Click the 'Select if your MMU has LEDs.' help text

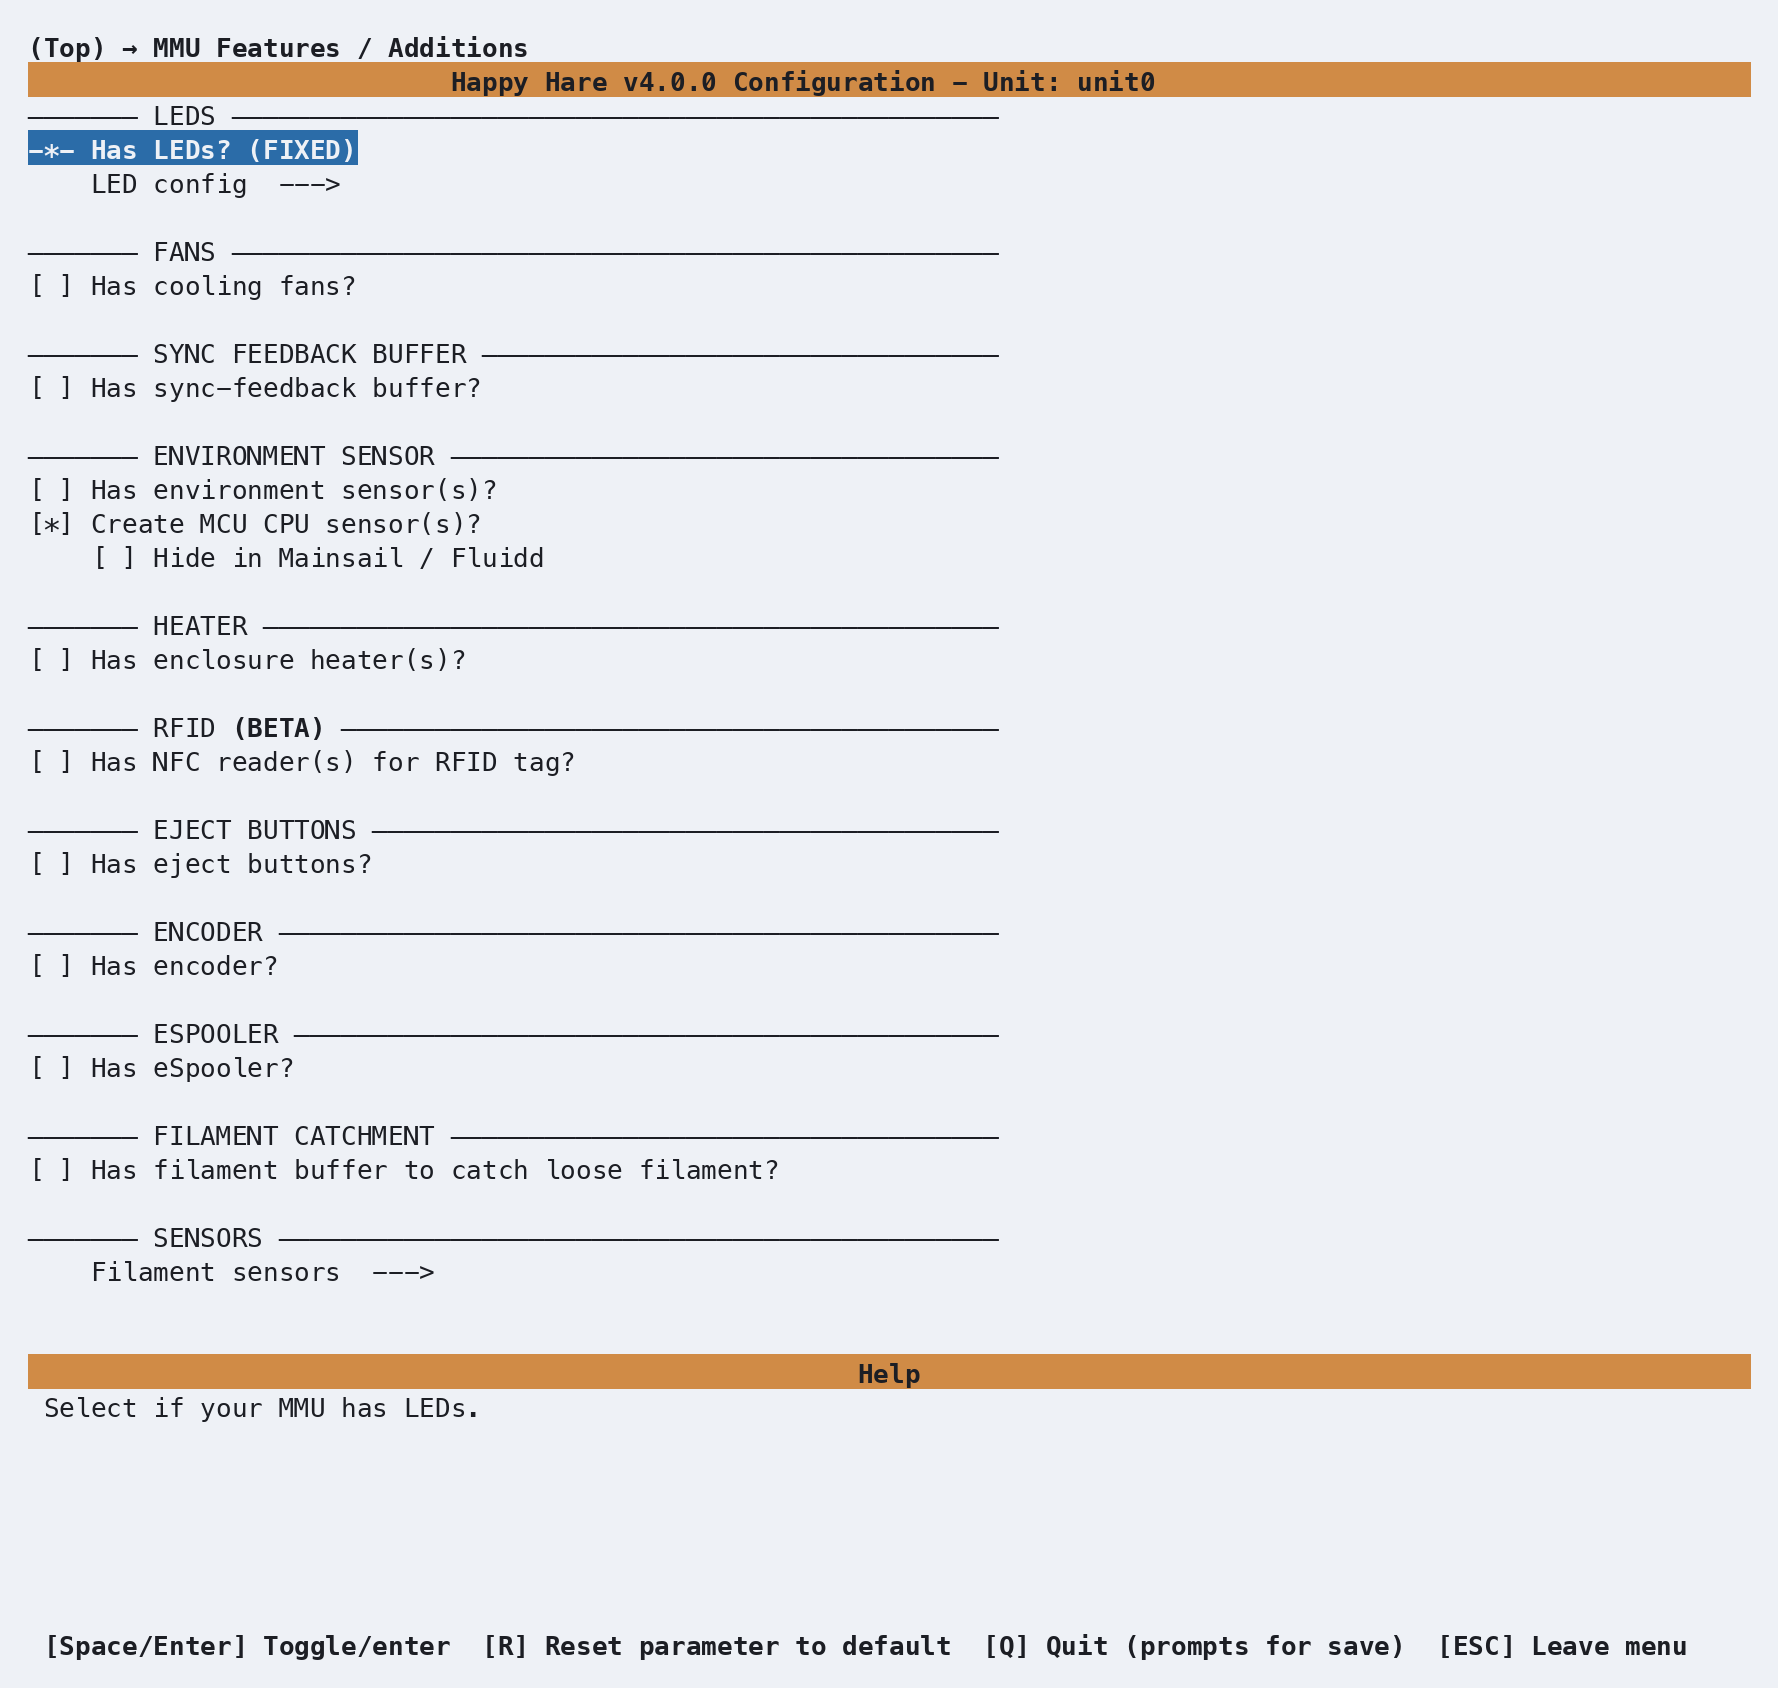coord(262,1408)
